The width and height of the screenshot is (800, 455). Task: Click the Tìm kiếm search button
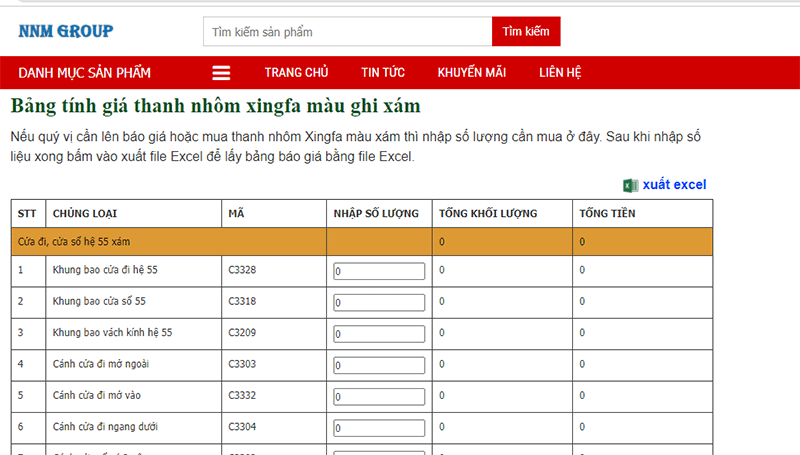point(526,31)
